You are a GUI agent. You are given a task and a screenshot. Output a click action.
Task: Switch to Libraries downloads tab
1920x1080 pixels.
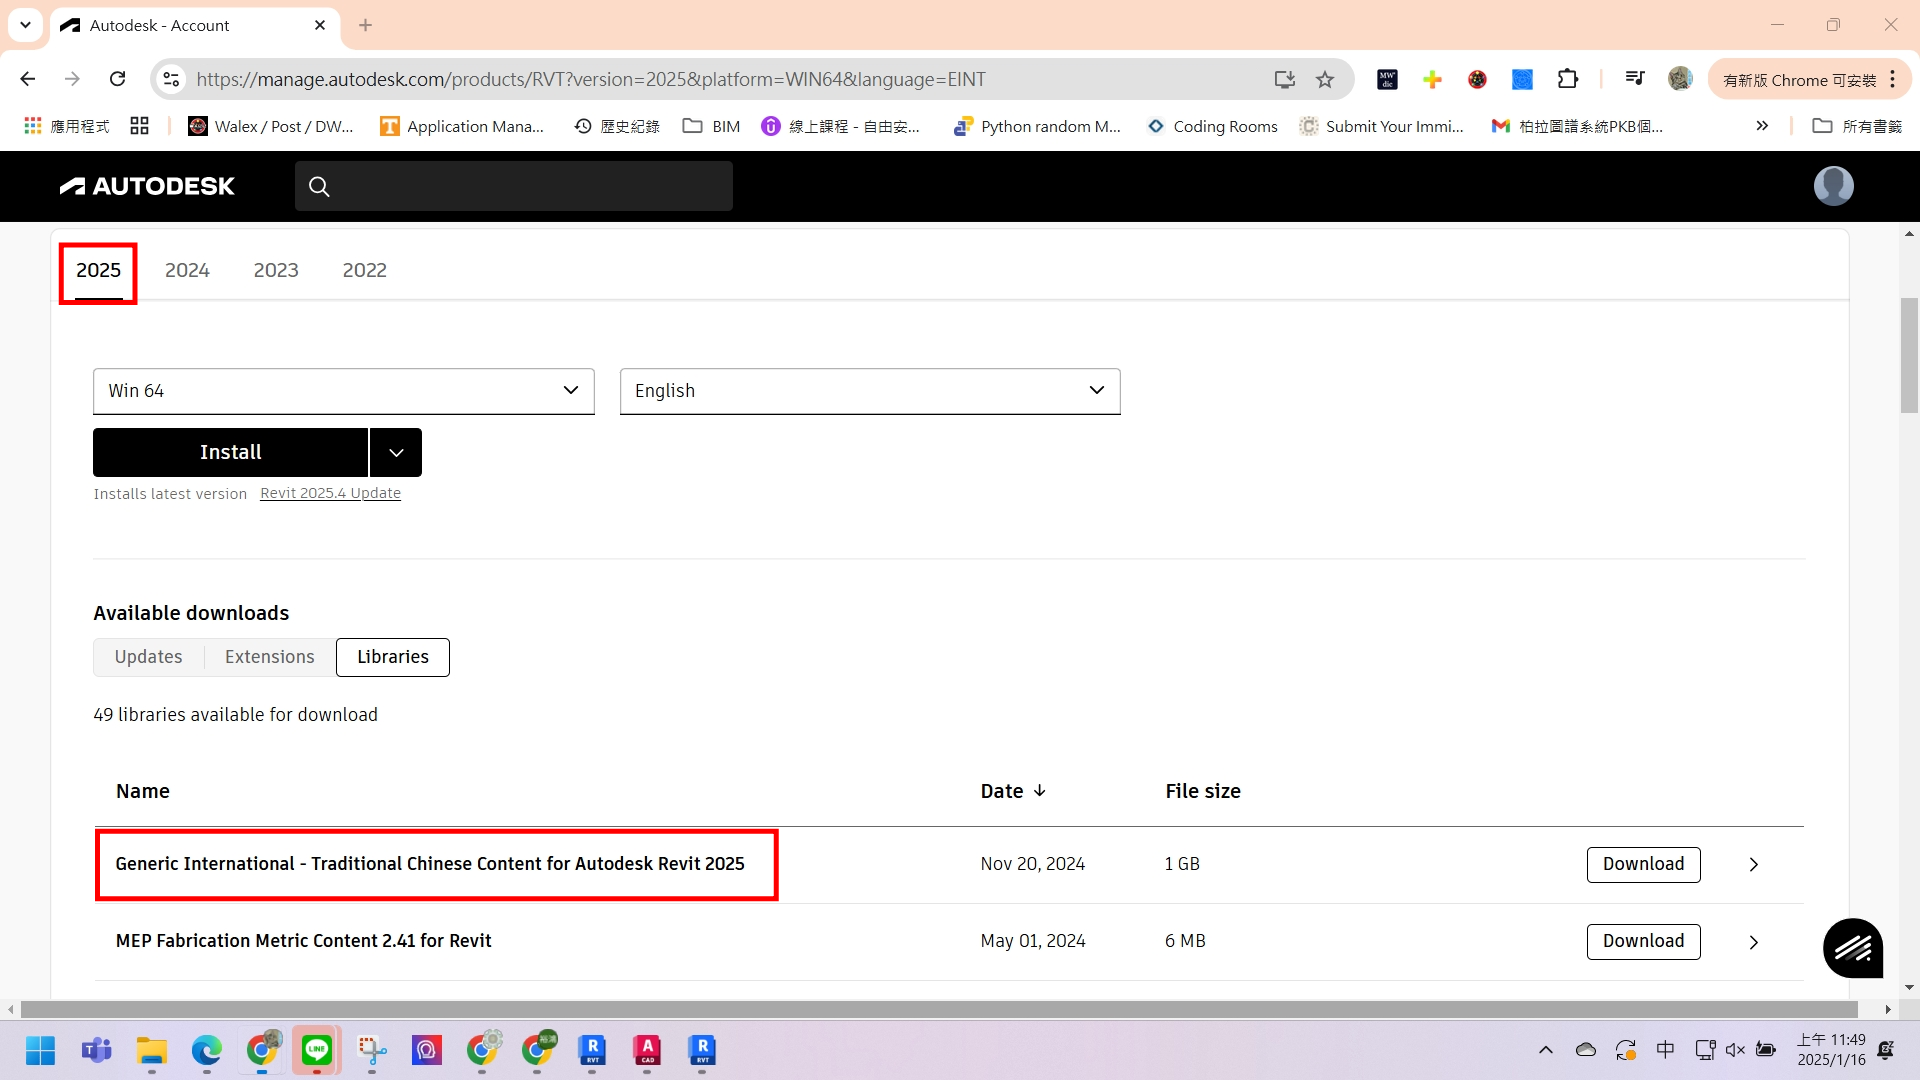(x=393, y=657)
